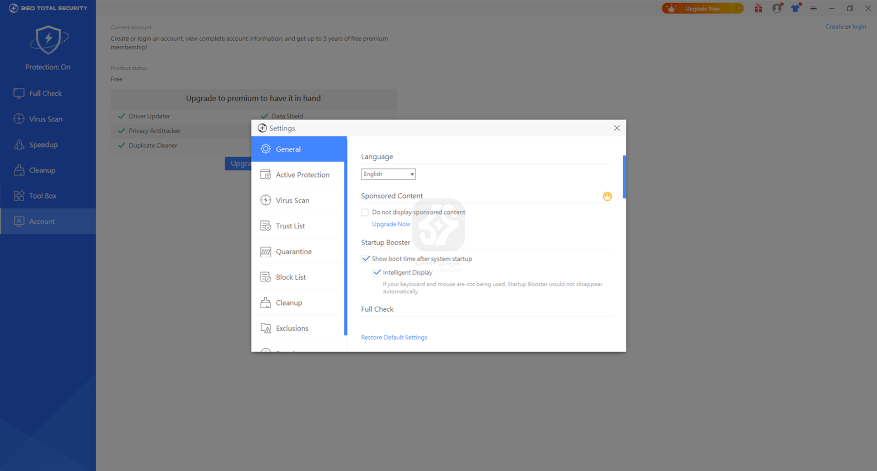The height and width of the screenshot is (471, 877).
Task: Open Active Protection settings tab
Action: coord(298,175)
